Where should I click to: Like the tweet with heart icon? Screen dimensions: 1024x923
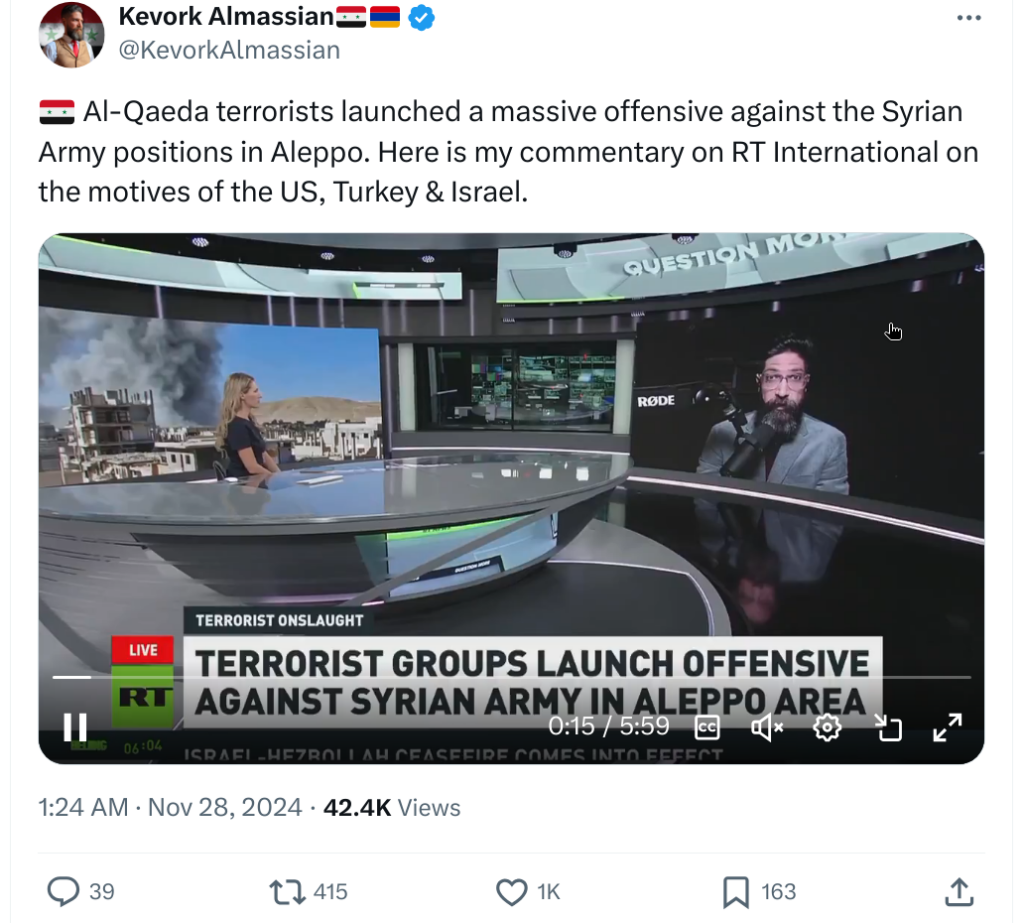pyautogui.click(x=511, y=892)
